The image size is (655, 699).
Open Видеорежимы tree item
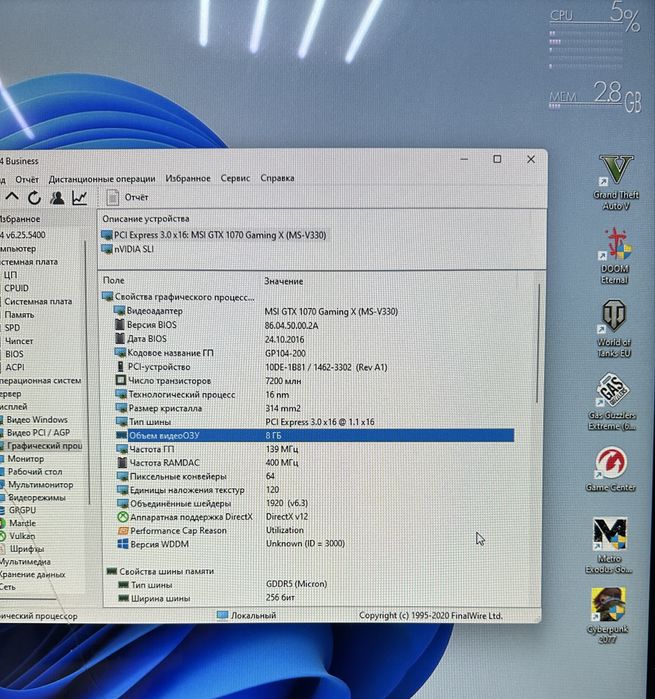(33, 497)
